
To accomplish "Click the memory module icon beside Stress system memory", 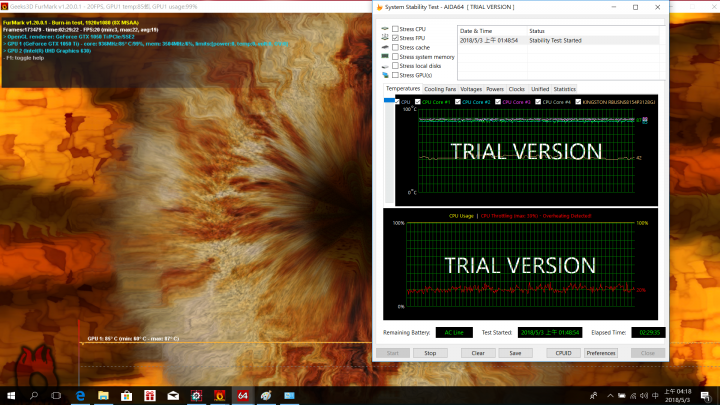I will pos(385,56).
